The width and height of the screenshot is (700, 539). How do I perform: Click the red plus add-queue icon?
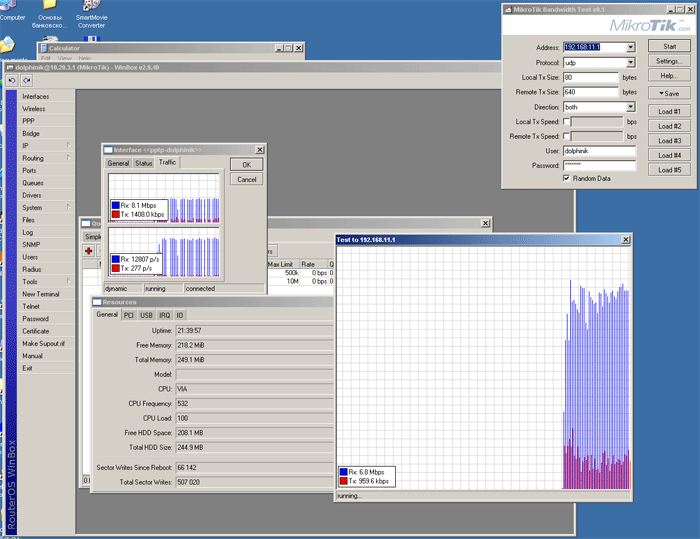[88, 251]
